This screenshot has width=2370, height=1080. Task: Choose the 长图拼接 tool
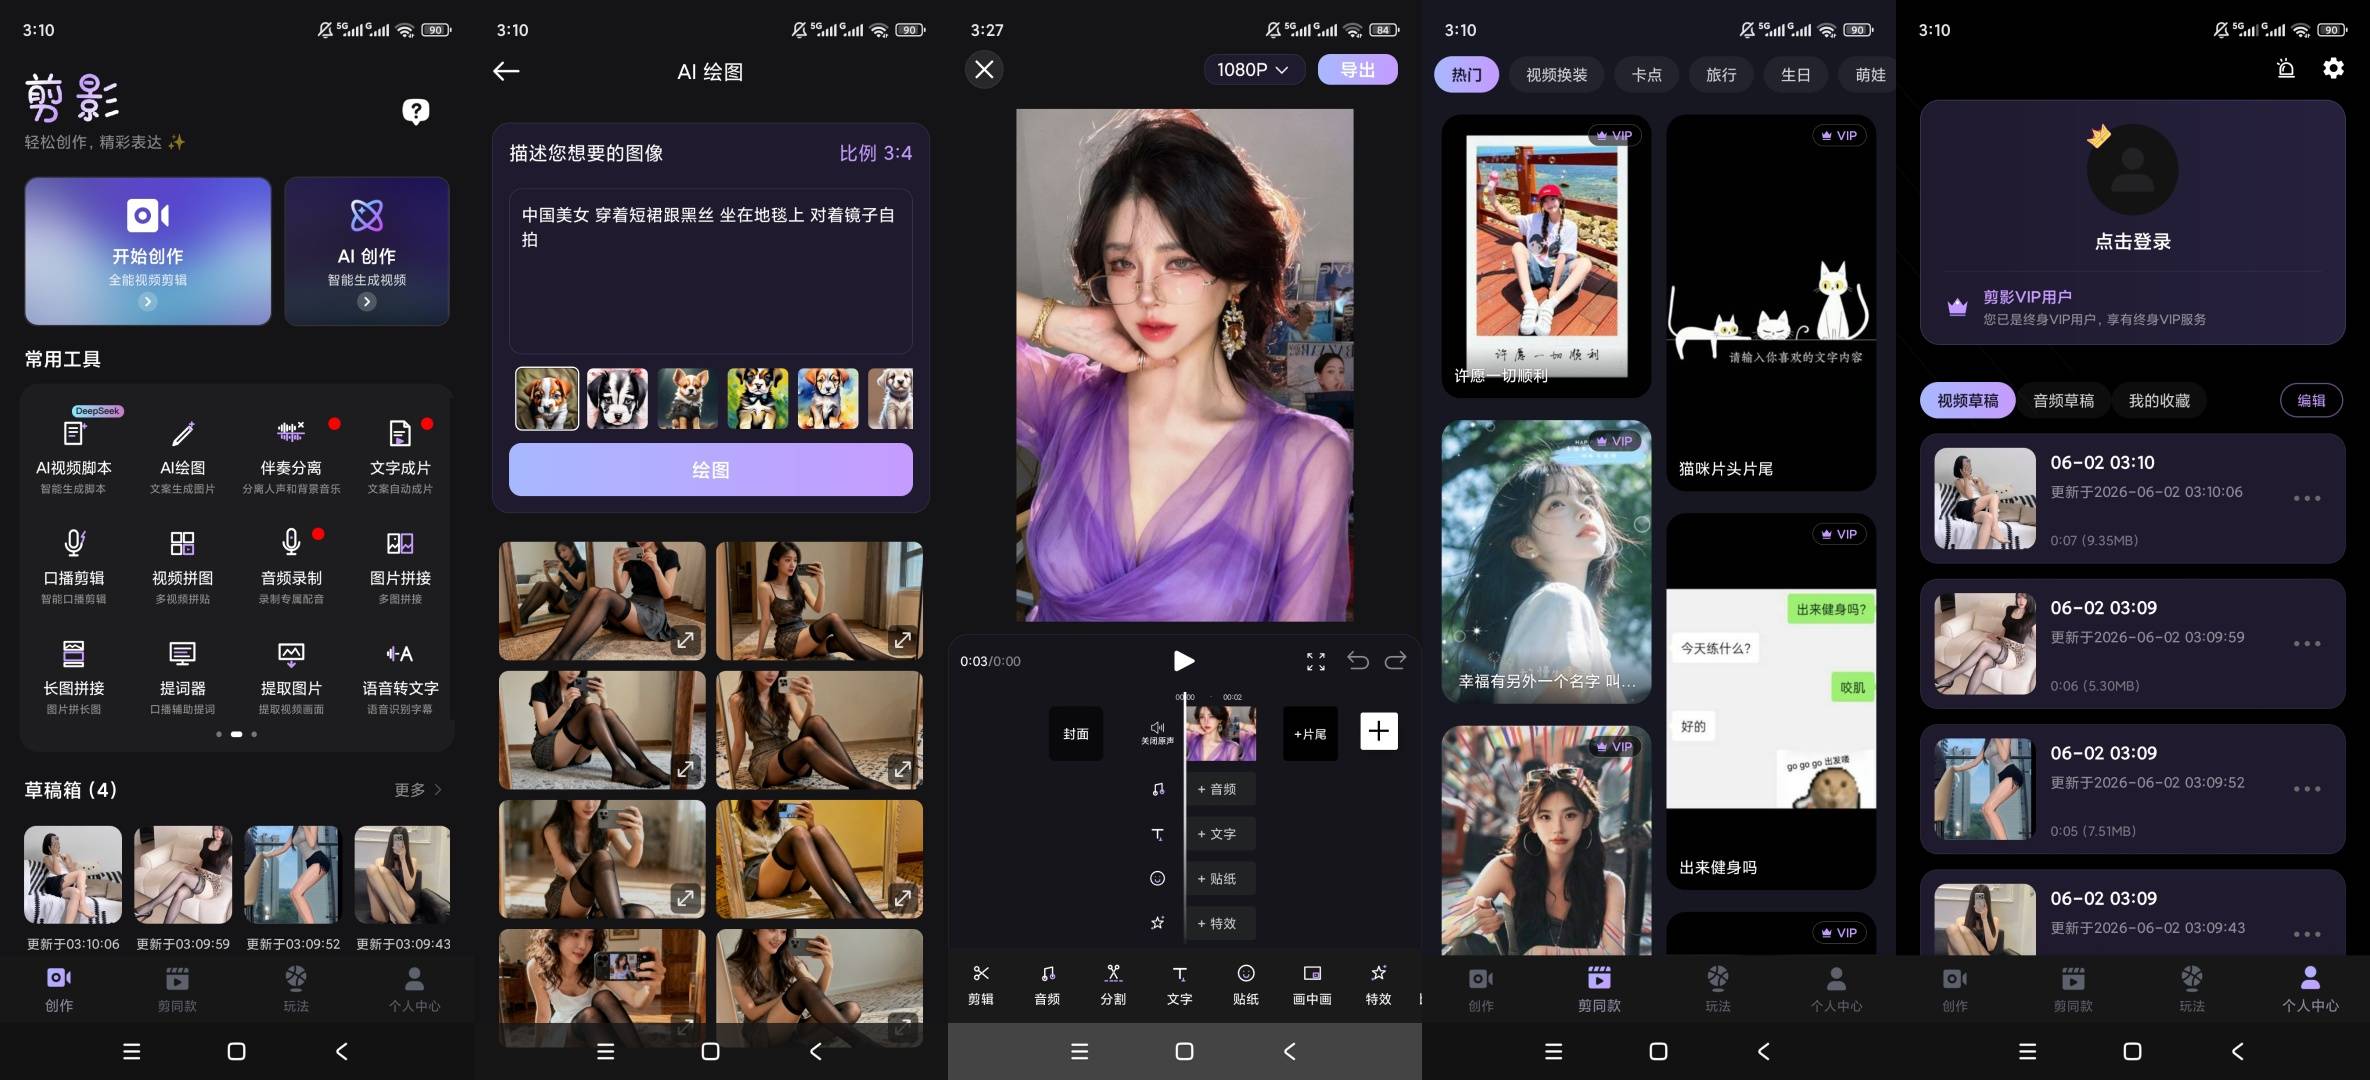74,676
